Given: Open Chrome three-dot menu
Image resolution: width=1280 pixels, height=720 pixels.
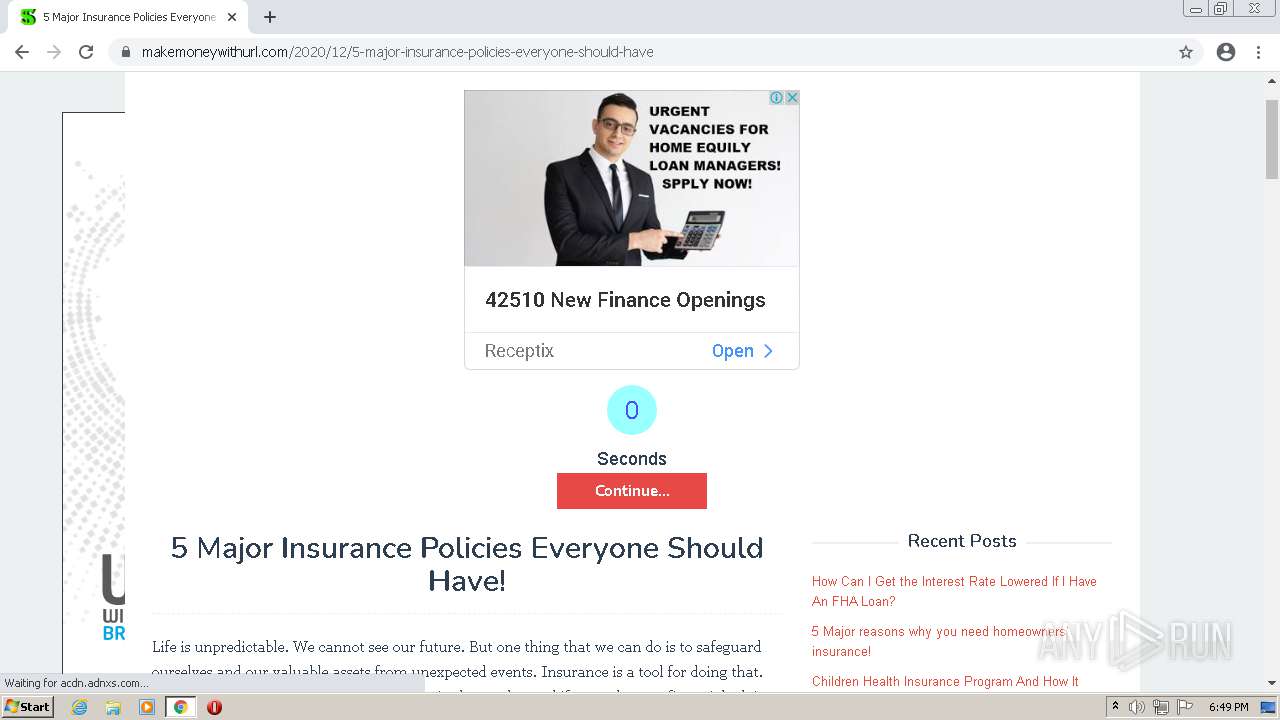Looking at the screenshot, I should coord(1259,52).
